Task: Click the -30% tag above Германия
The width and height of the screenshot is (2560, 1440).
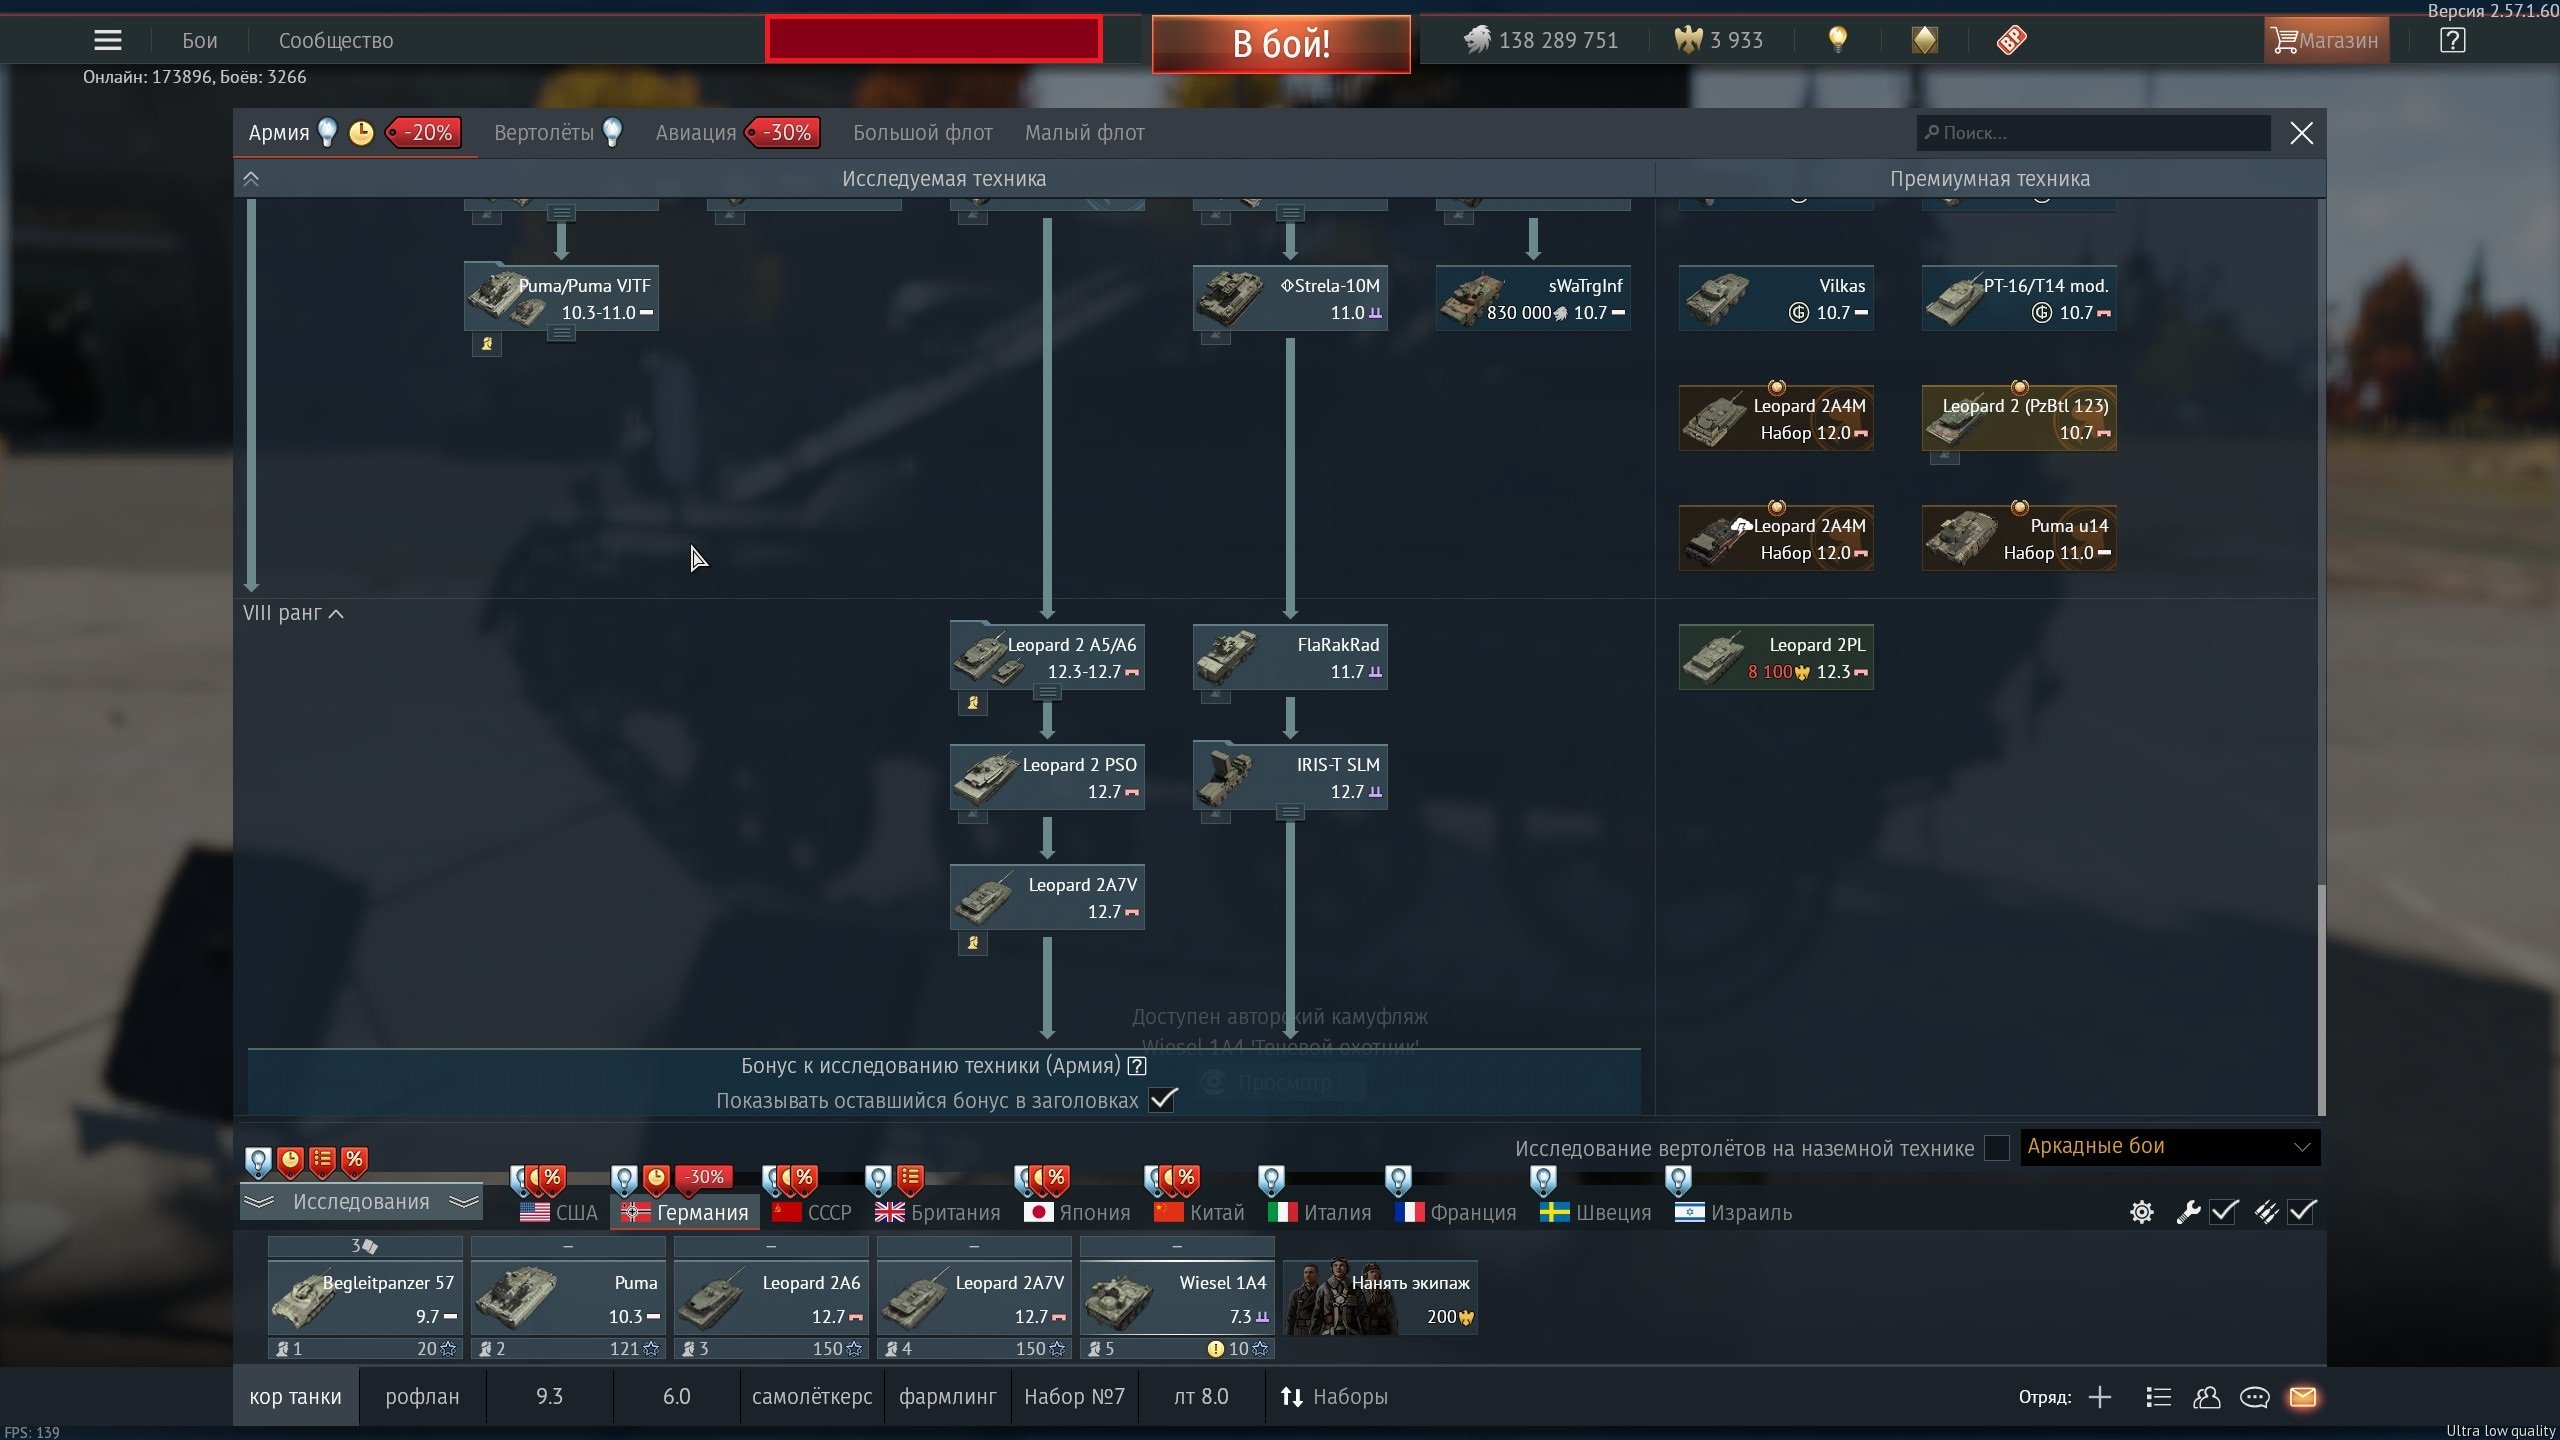Action: click(x=704, y=1177)
